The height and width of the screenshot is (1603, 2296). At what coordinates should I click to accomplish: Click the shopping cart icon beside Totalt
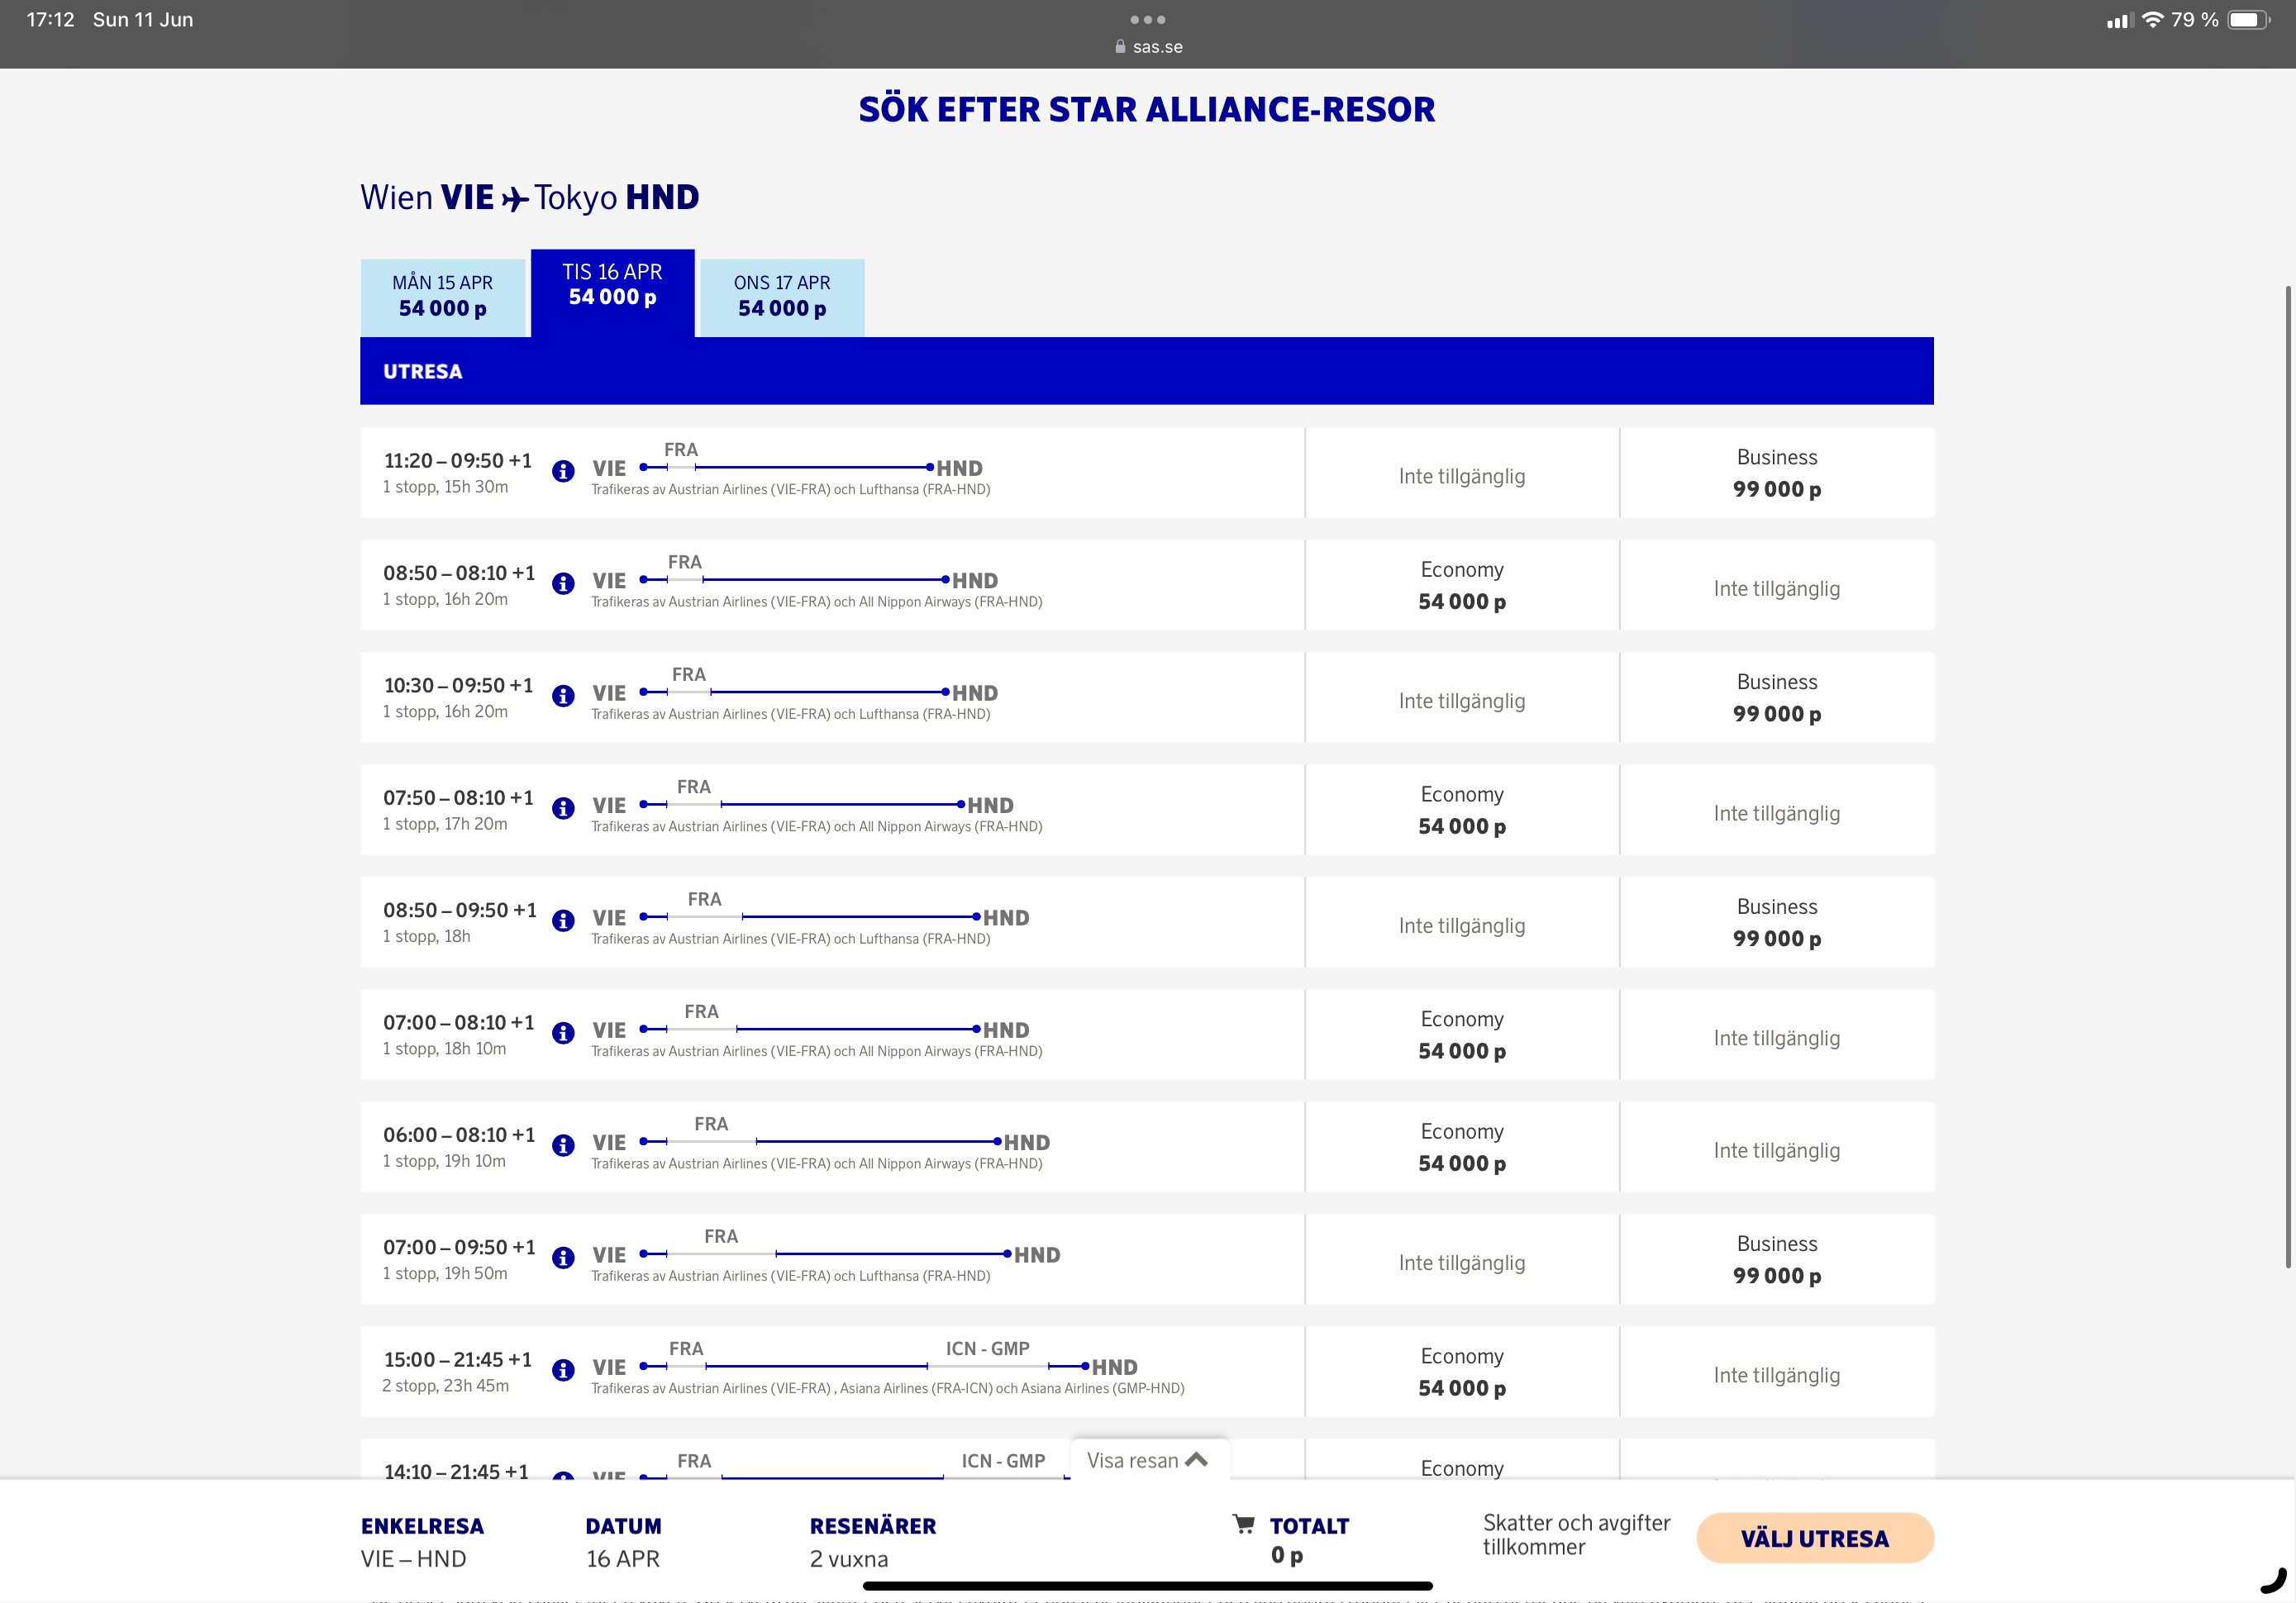(x=1243, y=1524)
